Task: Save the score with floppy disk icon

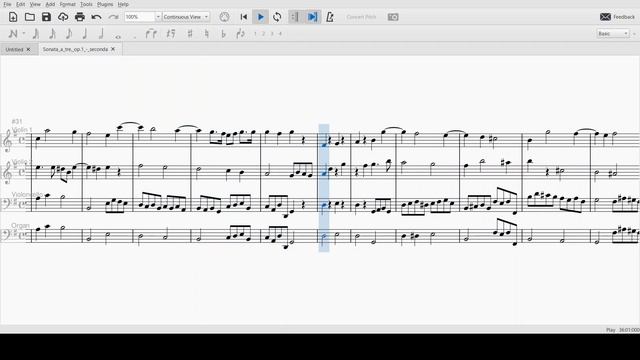Action: (x=46, y=17)
